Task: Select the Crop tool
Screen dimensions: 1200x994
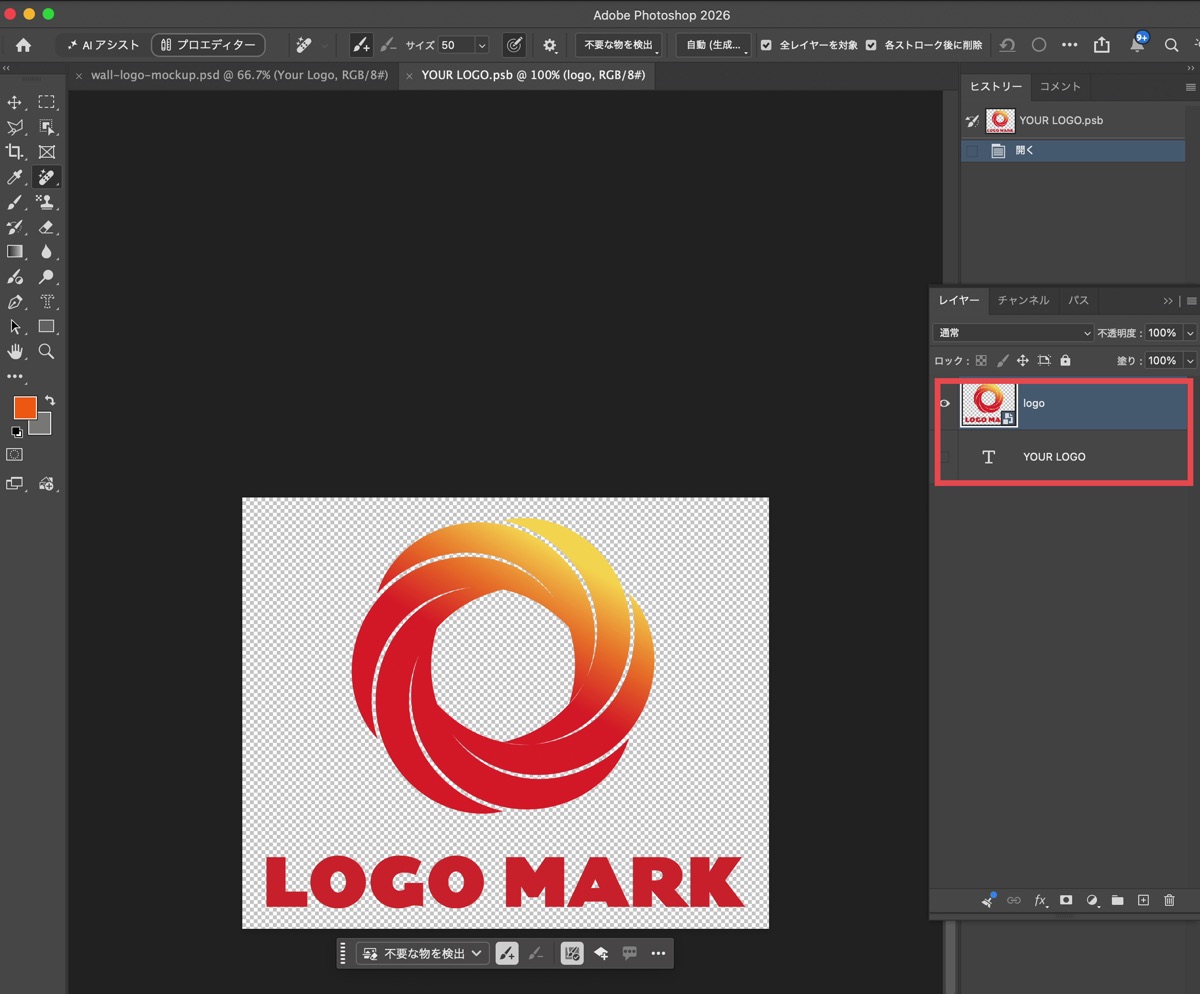Action: click(x=15, y=152)
